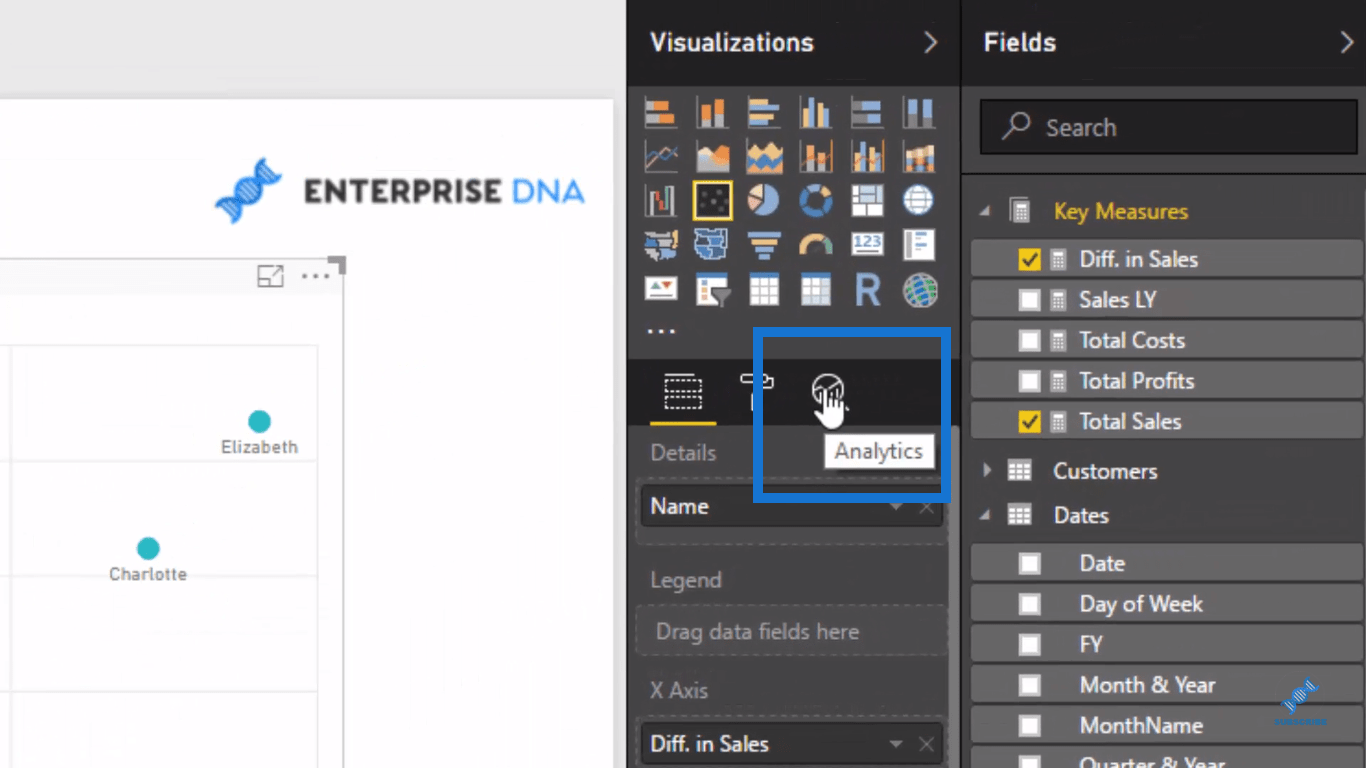Expand the Customers table arrow

pyautogui.click(x=987, y=470)
